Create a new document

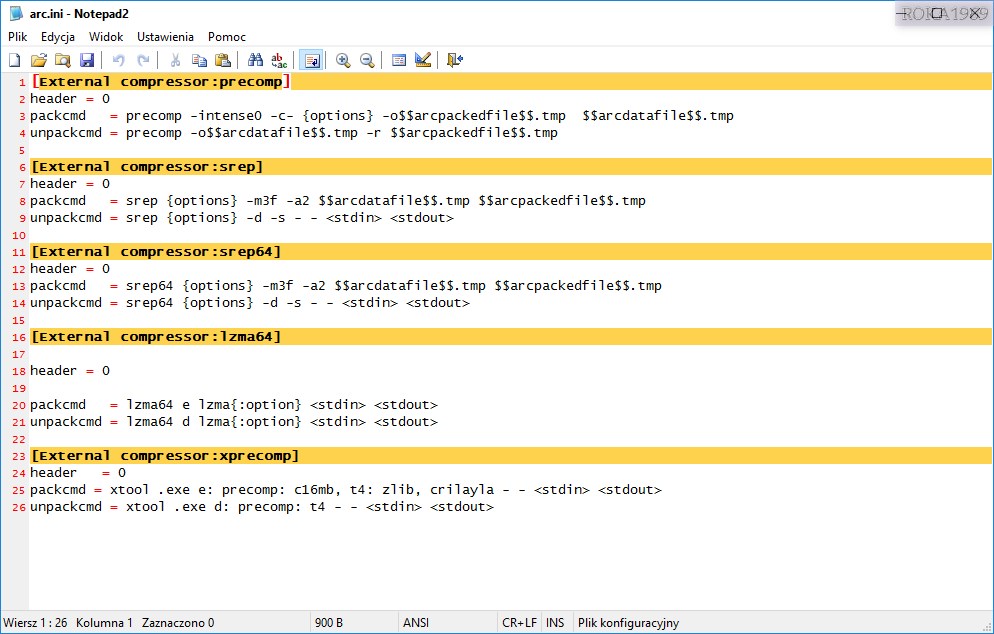pos(13,60)
